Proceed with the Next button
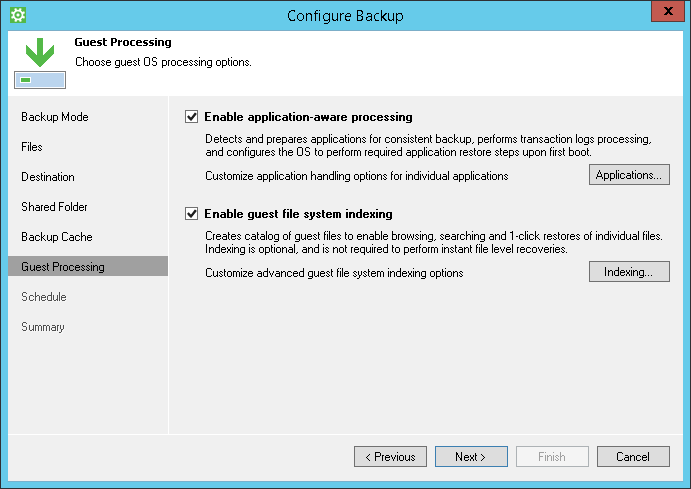This screenshot has height=489, width=691. [471, 456]
